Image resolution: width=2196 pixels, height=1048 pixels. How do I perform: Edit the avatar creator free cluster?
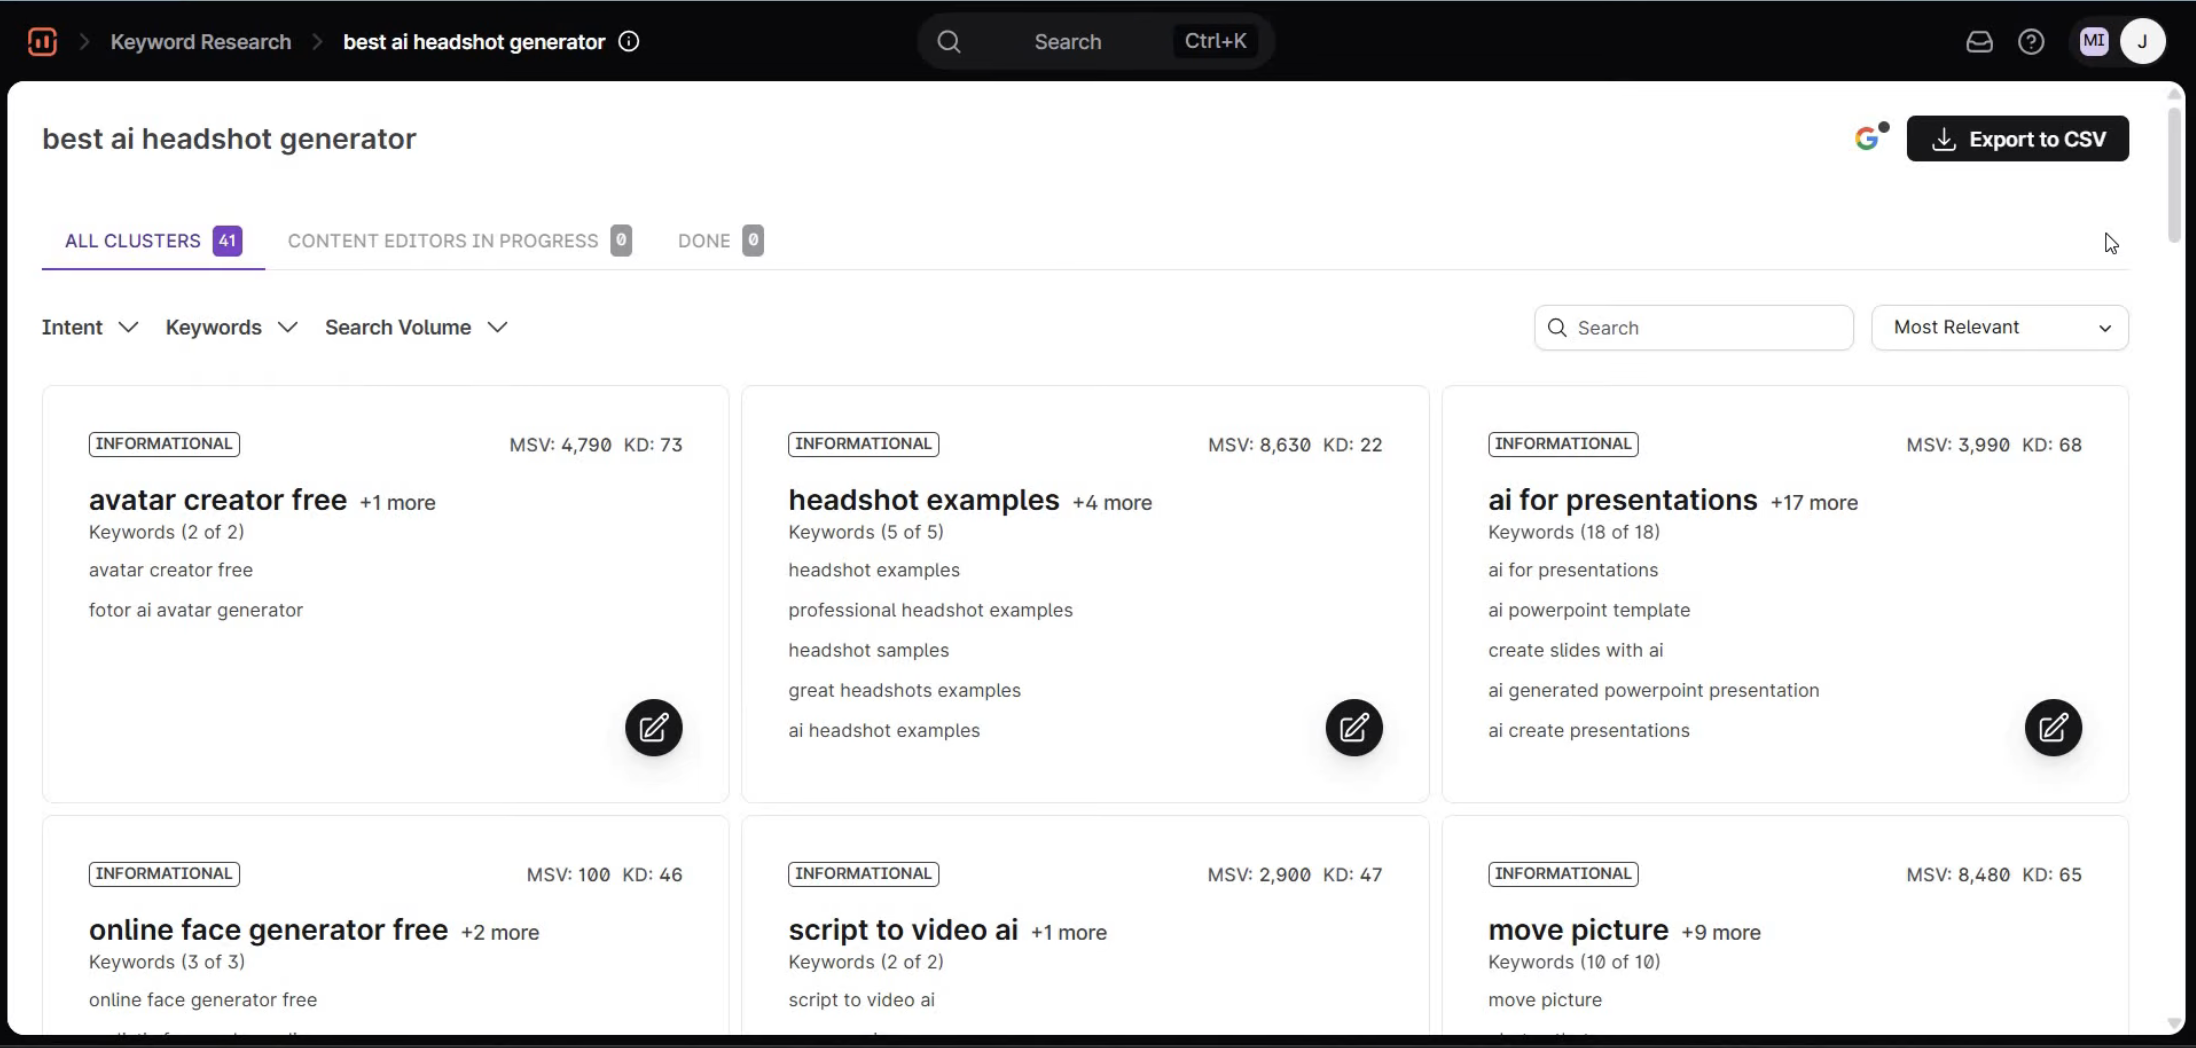pos(654,727)
